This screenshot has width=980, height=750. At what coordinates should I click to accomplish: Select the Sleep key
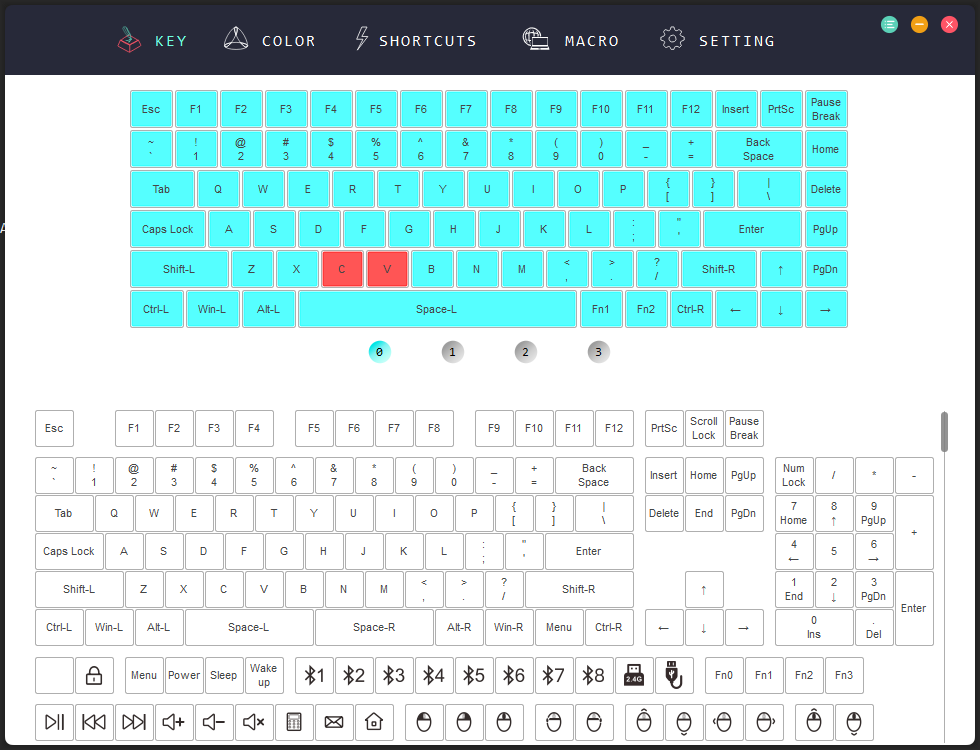pos(224,676)
